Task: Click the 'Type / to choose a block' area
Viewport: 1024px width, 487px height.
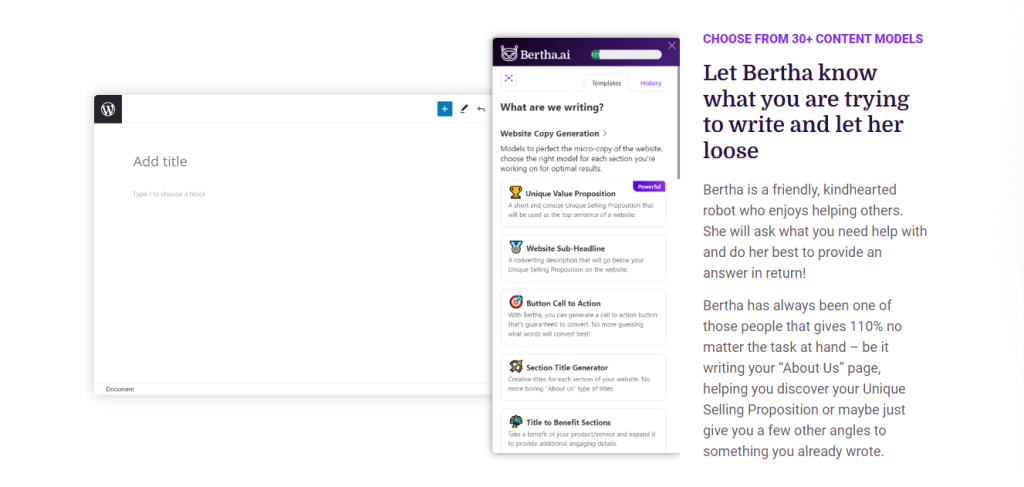Action: tap(169, 194)
